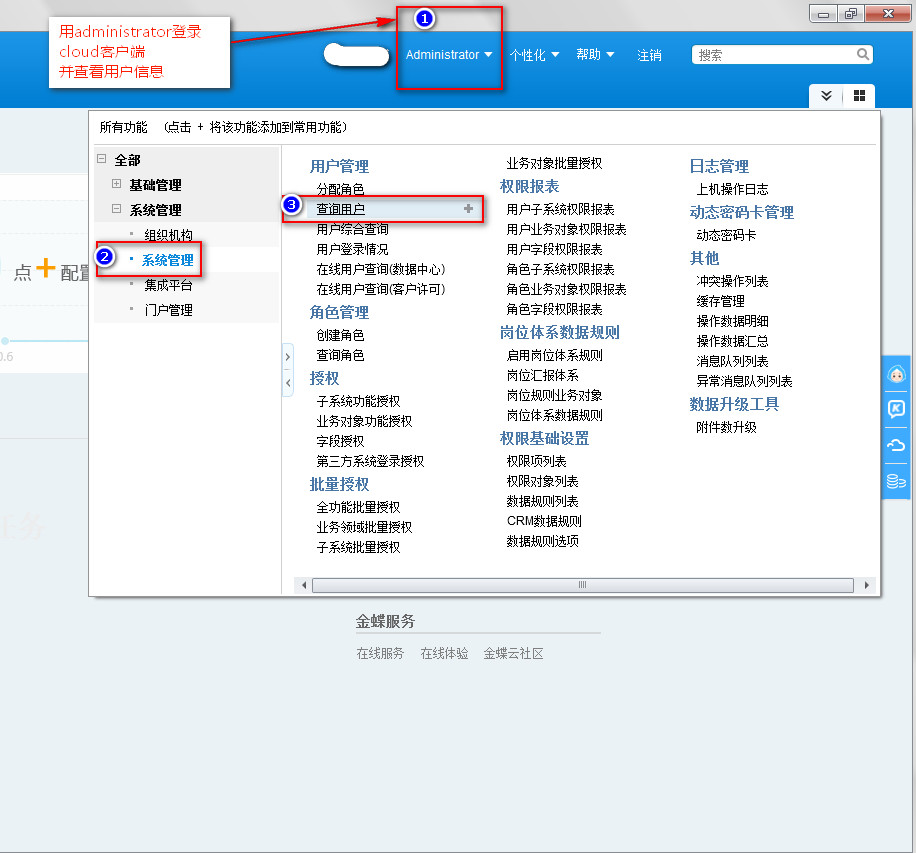The image size is (916, 853).
Task: Open the four-square grid view icon
Action: click(859, 96)
